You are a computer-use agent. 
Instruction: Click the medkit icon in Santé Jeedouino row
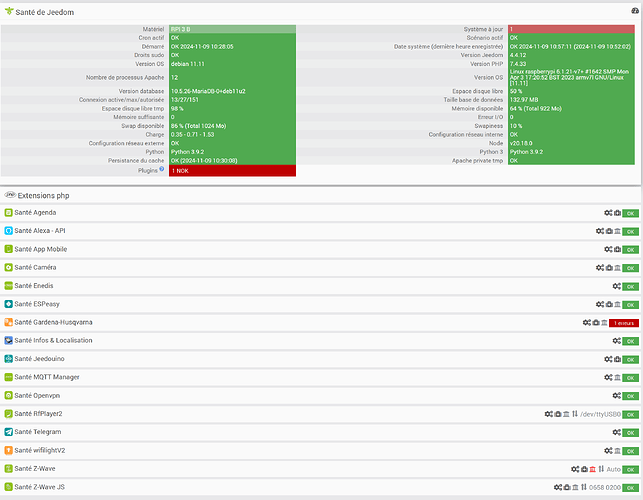[617, 359]
